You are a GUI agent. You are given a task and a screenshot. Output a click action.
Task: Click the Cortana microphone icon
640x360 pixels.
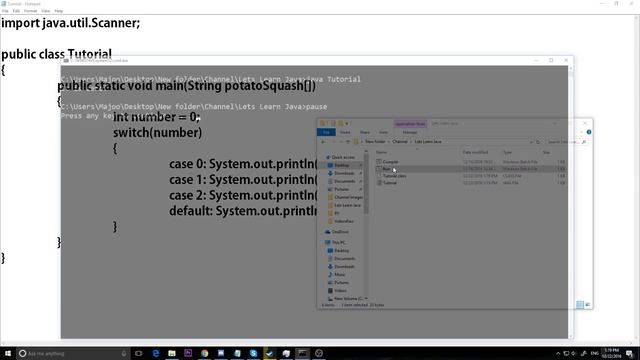click(123, 353)
